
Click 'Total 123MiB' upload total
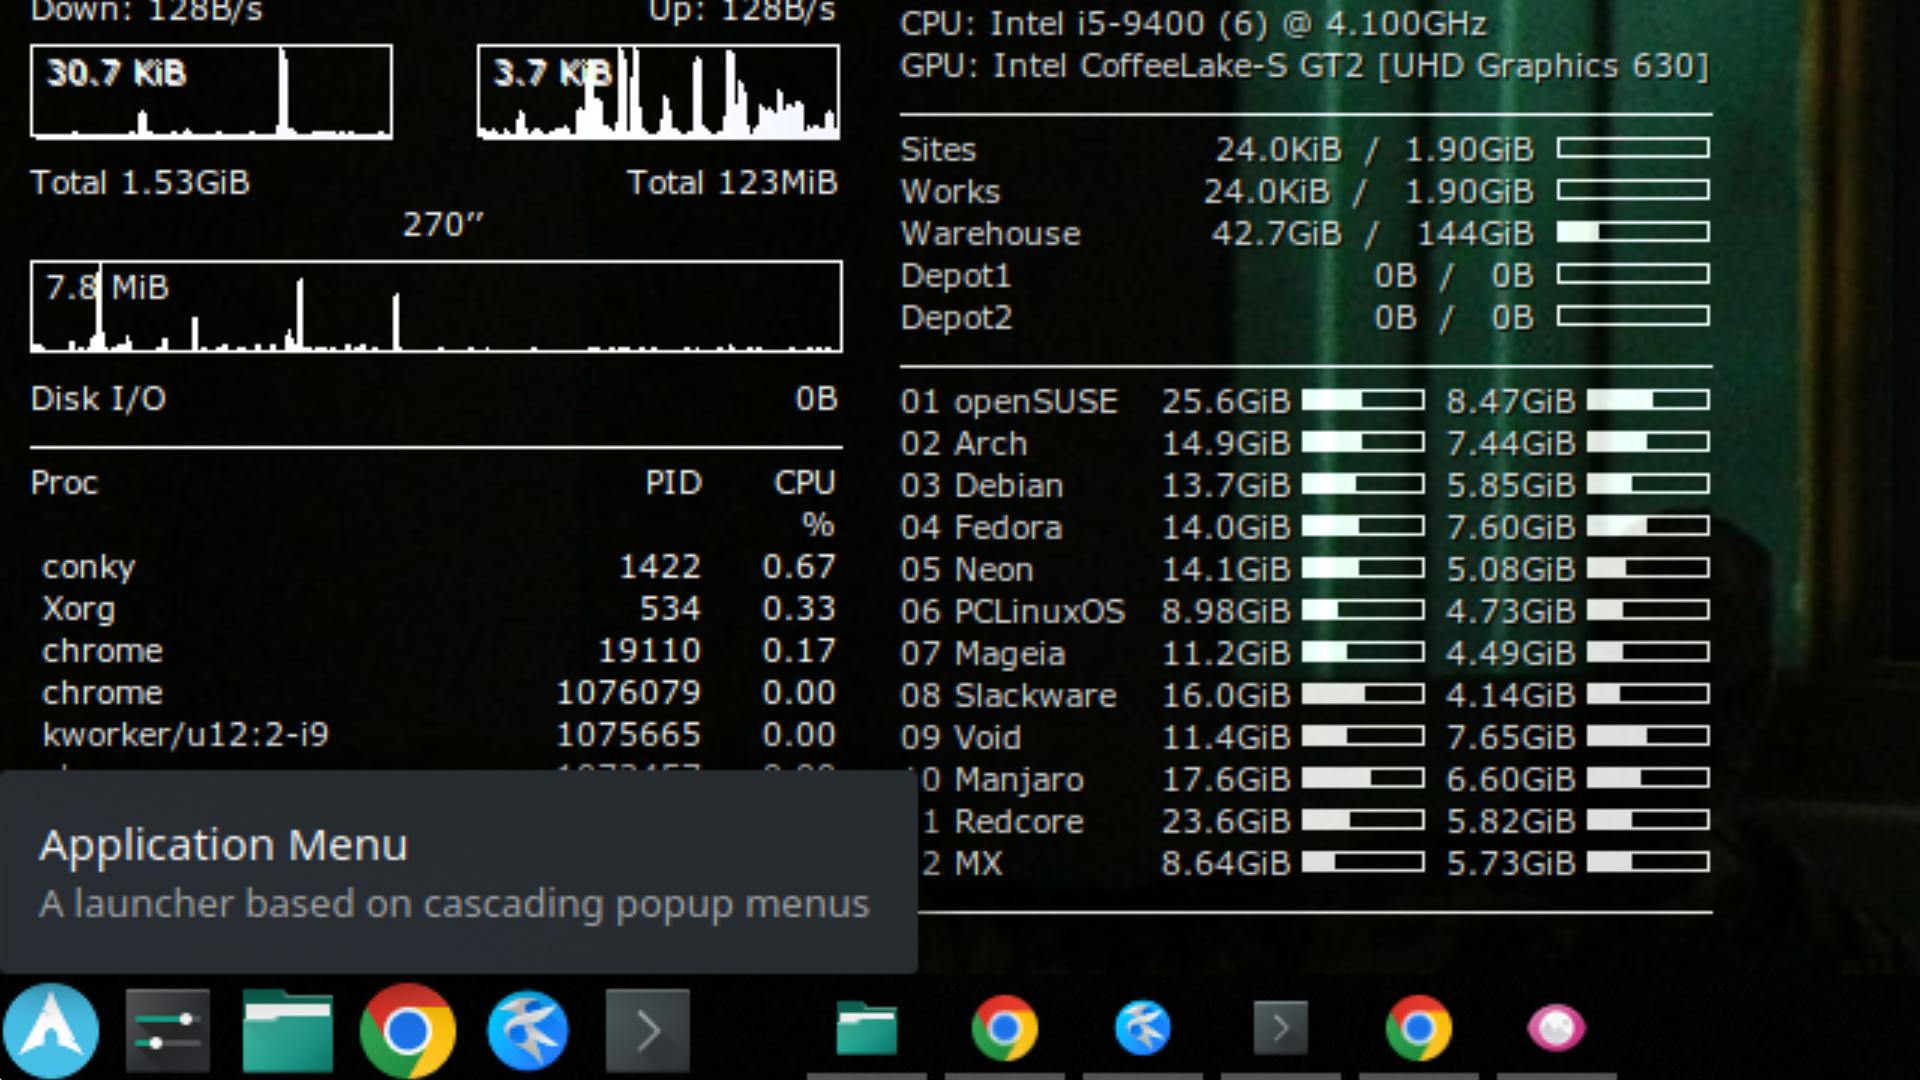(x=732, y=183)
